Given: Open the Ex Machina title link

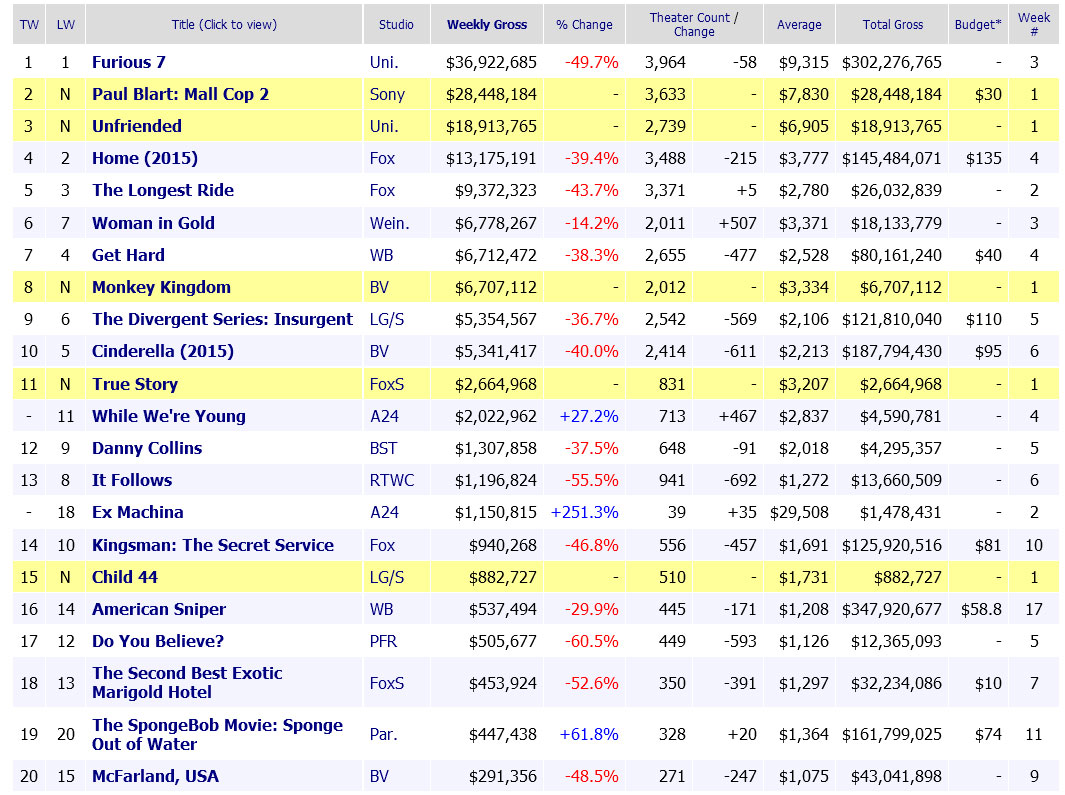Looking at the screenshot, I should point(137,512).
